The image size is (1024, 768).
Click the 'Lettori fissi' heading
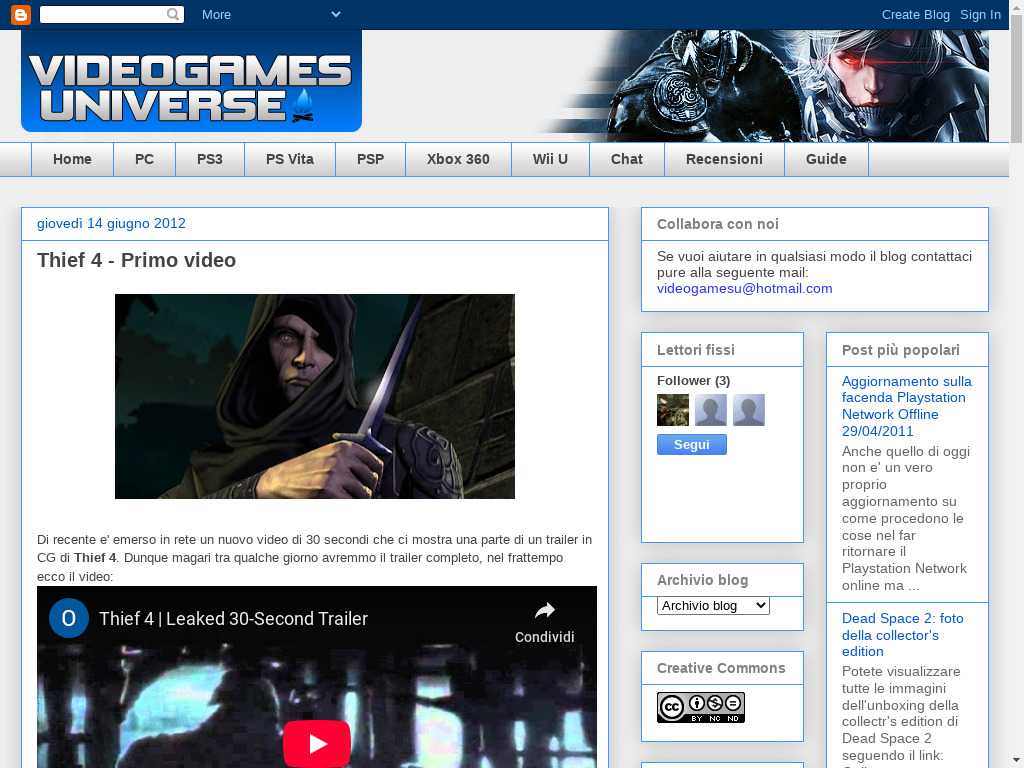click(x=696, y=350)
